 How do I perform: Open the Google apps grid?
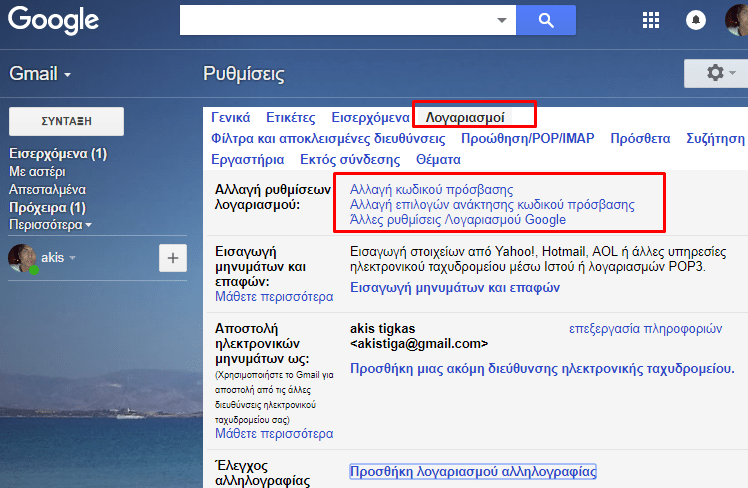click(x=651, y=20)
